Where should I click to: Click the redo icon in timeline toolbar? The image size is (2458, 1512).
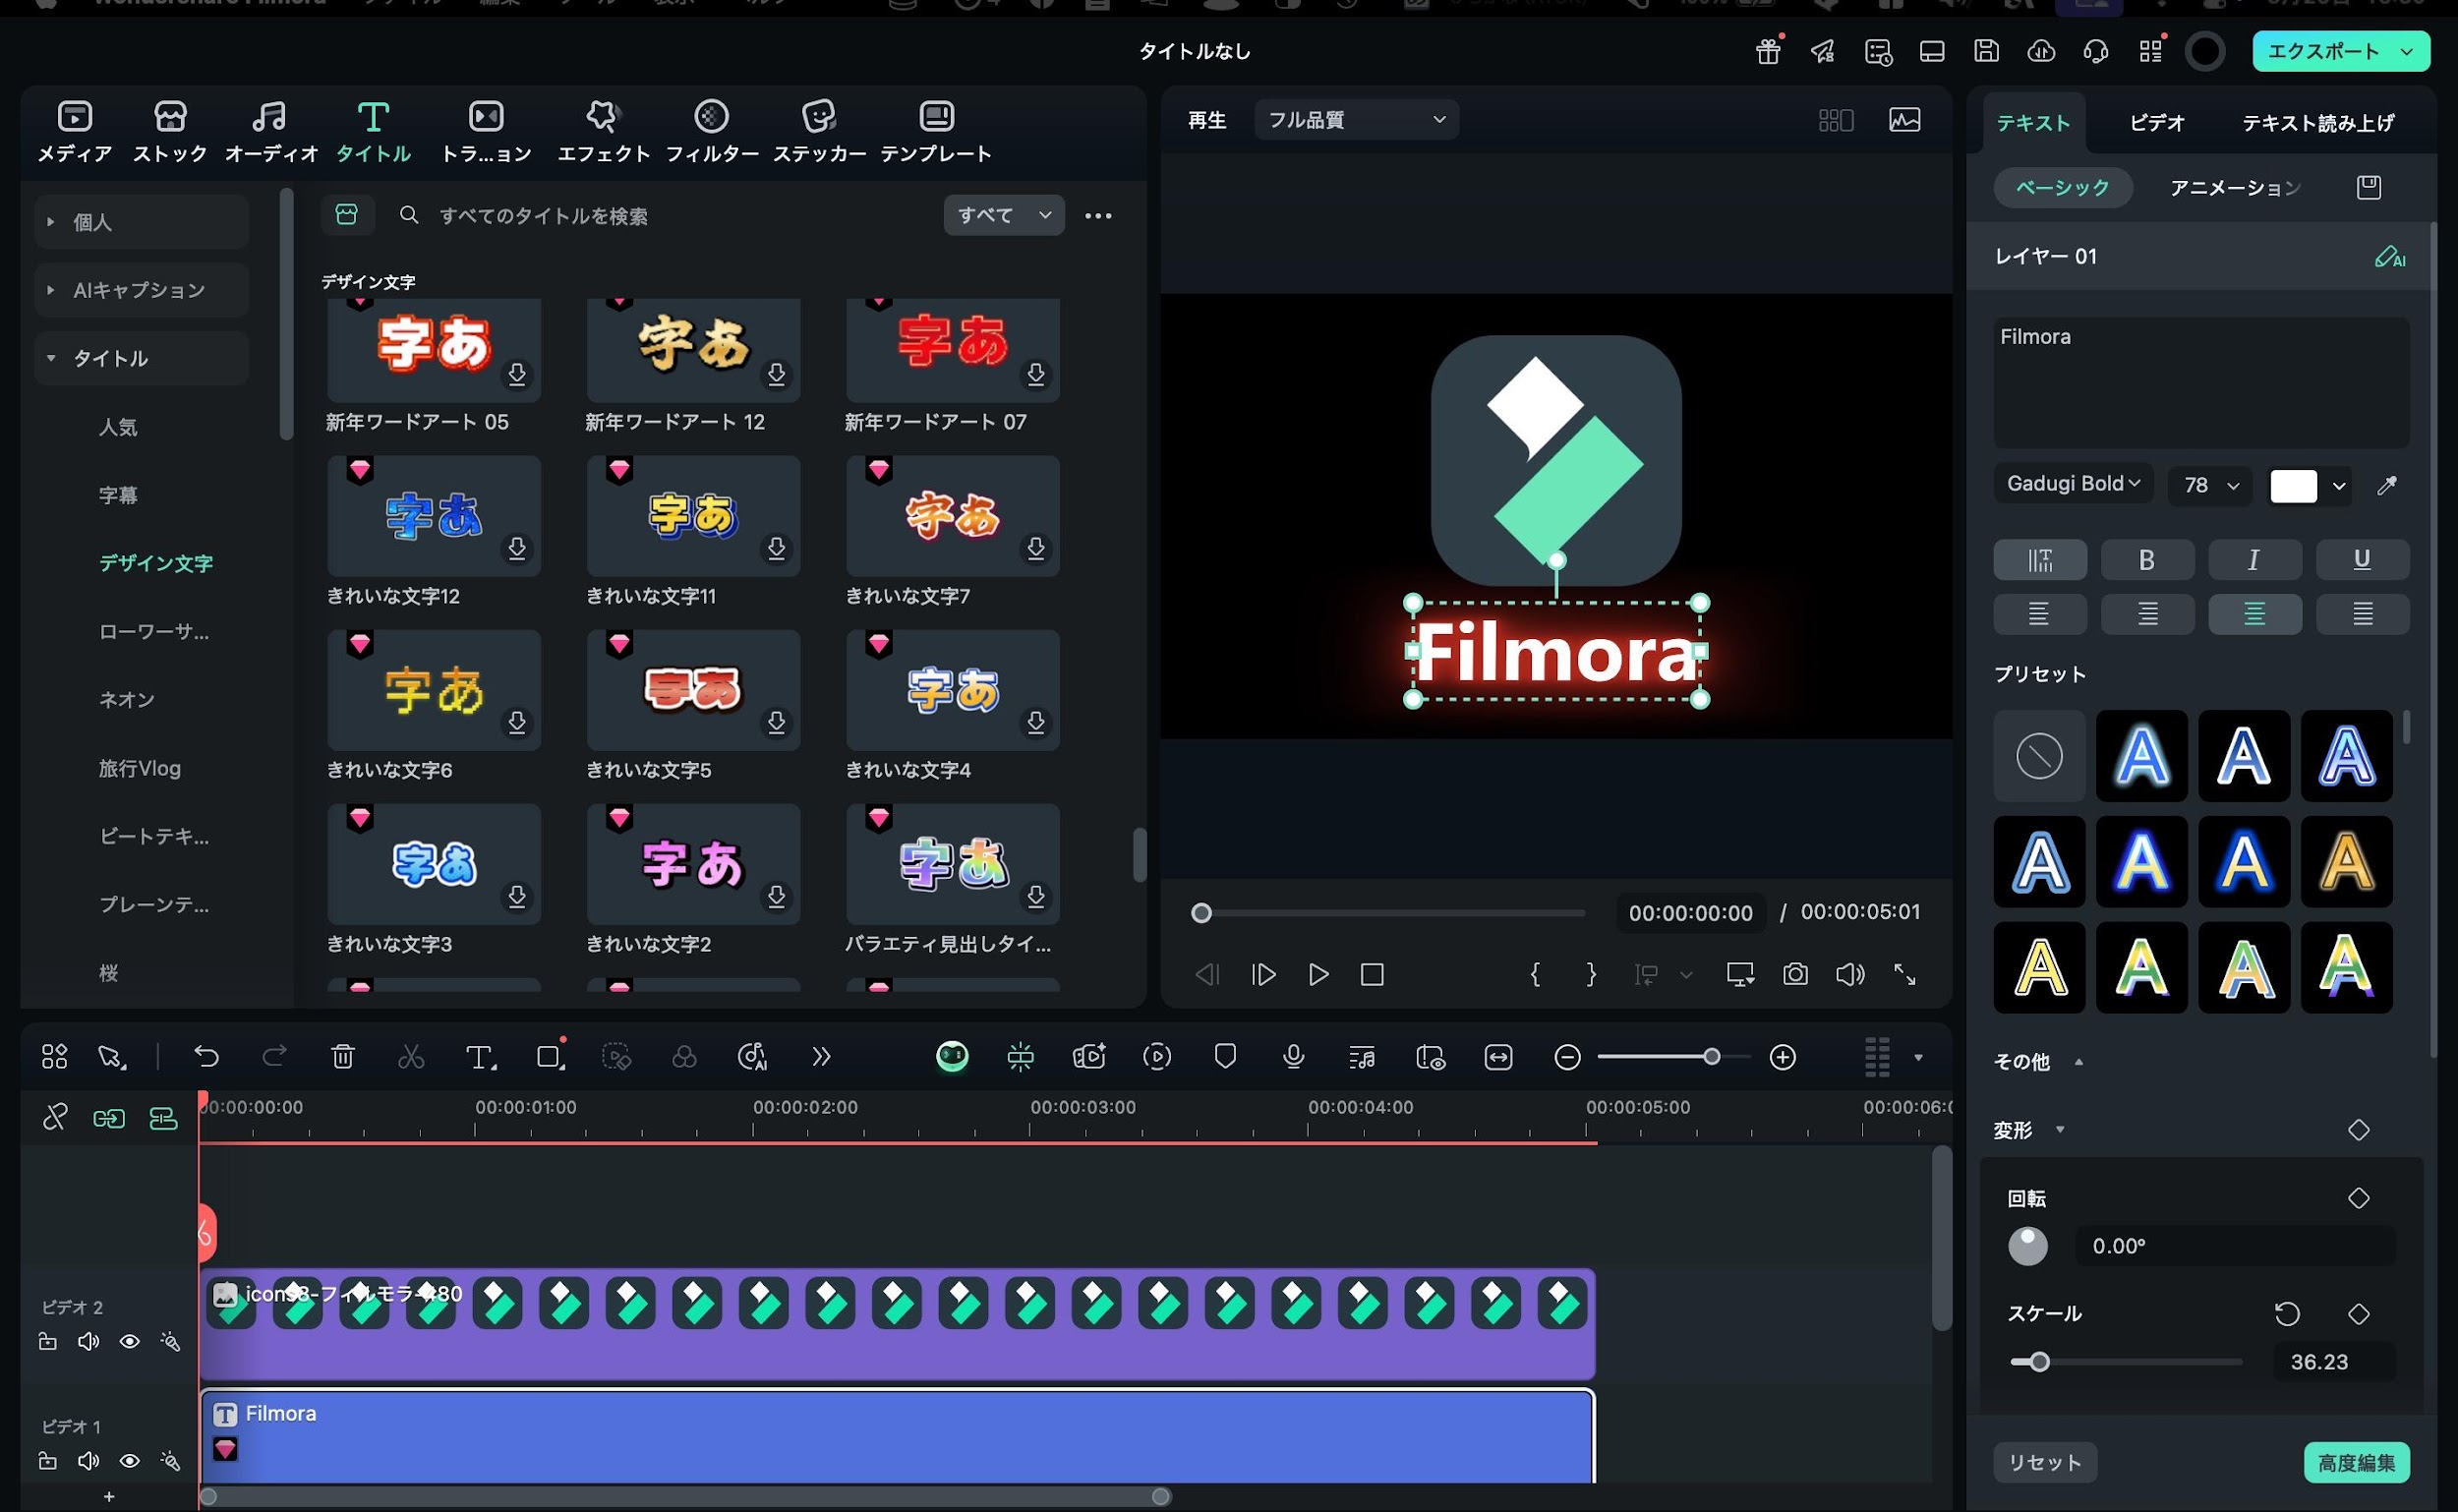pos(274,1056)
